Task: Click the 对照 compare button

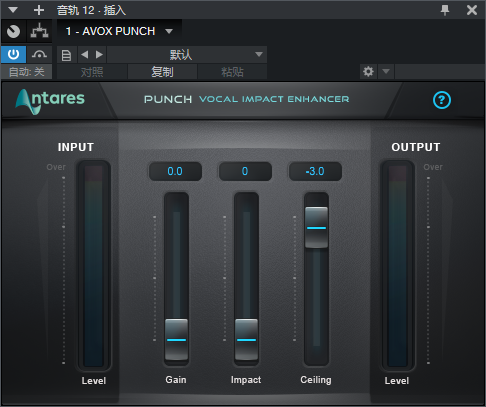Action: pos(92,72)
